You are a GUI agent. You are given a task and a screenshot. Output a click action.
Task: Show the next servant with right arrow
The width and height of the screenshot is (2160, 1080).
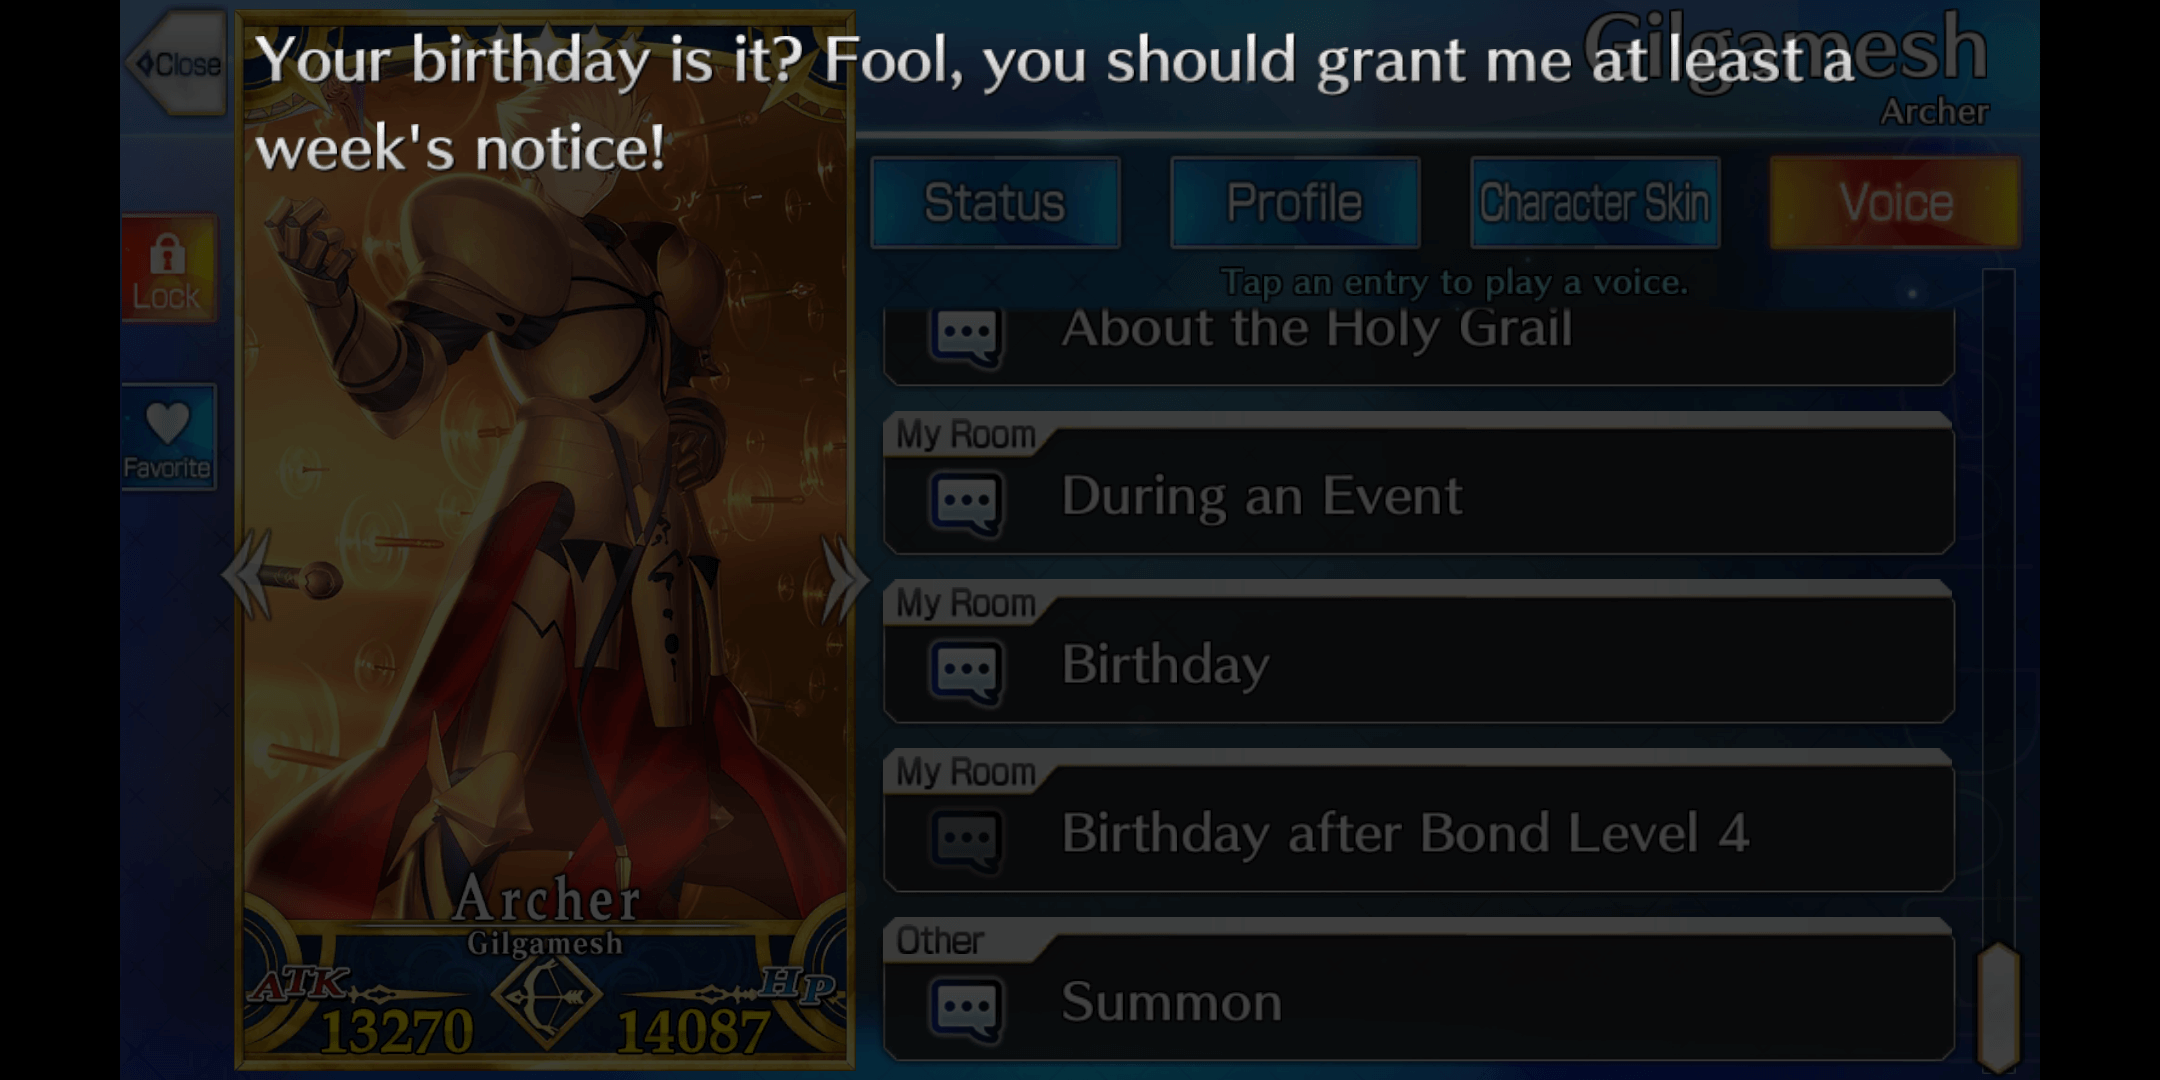tap(843, 579)
